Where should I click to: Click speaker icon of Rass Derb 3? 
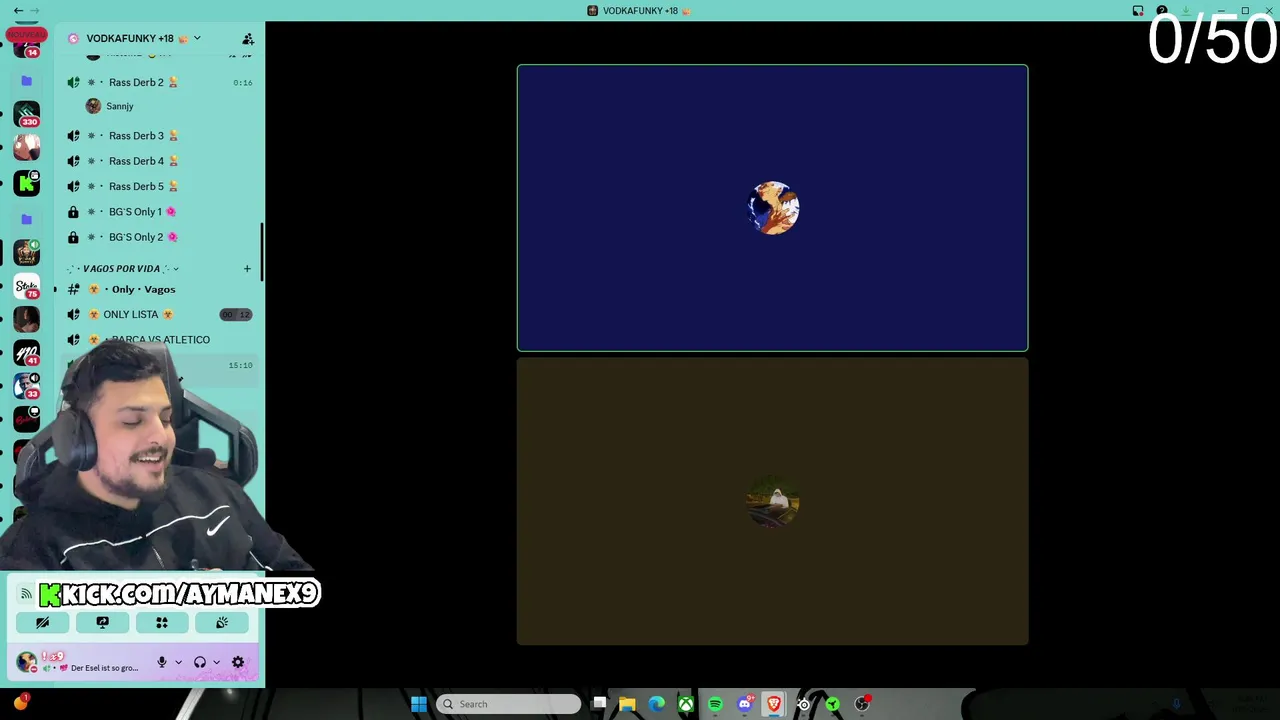pos(73,135)
